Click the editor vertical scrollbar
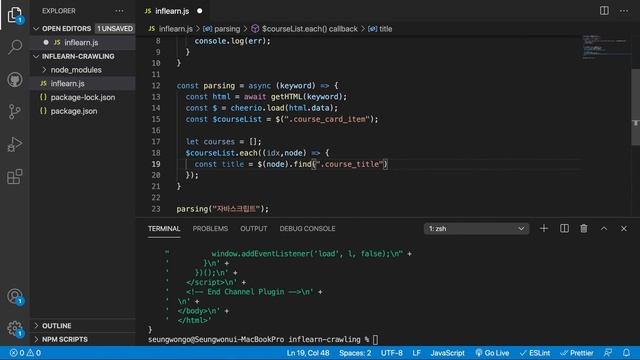 pyautogui.click(x=635, y=107)
